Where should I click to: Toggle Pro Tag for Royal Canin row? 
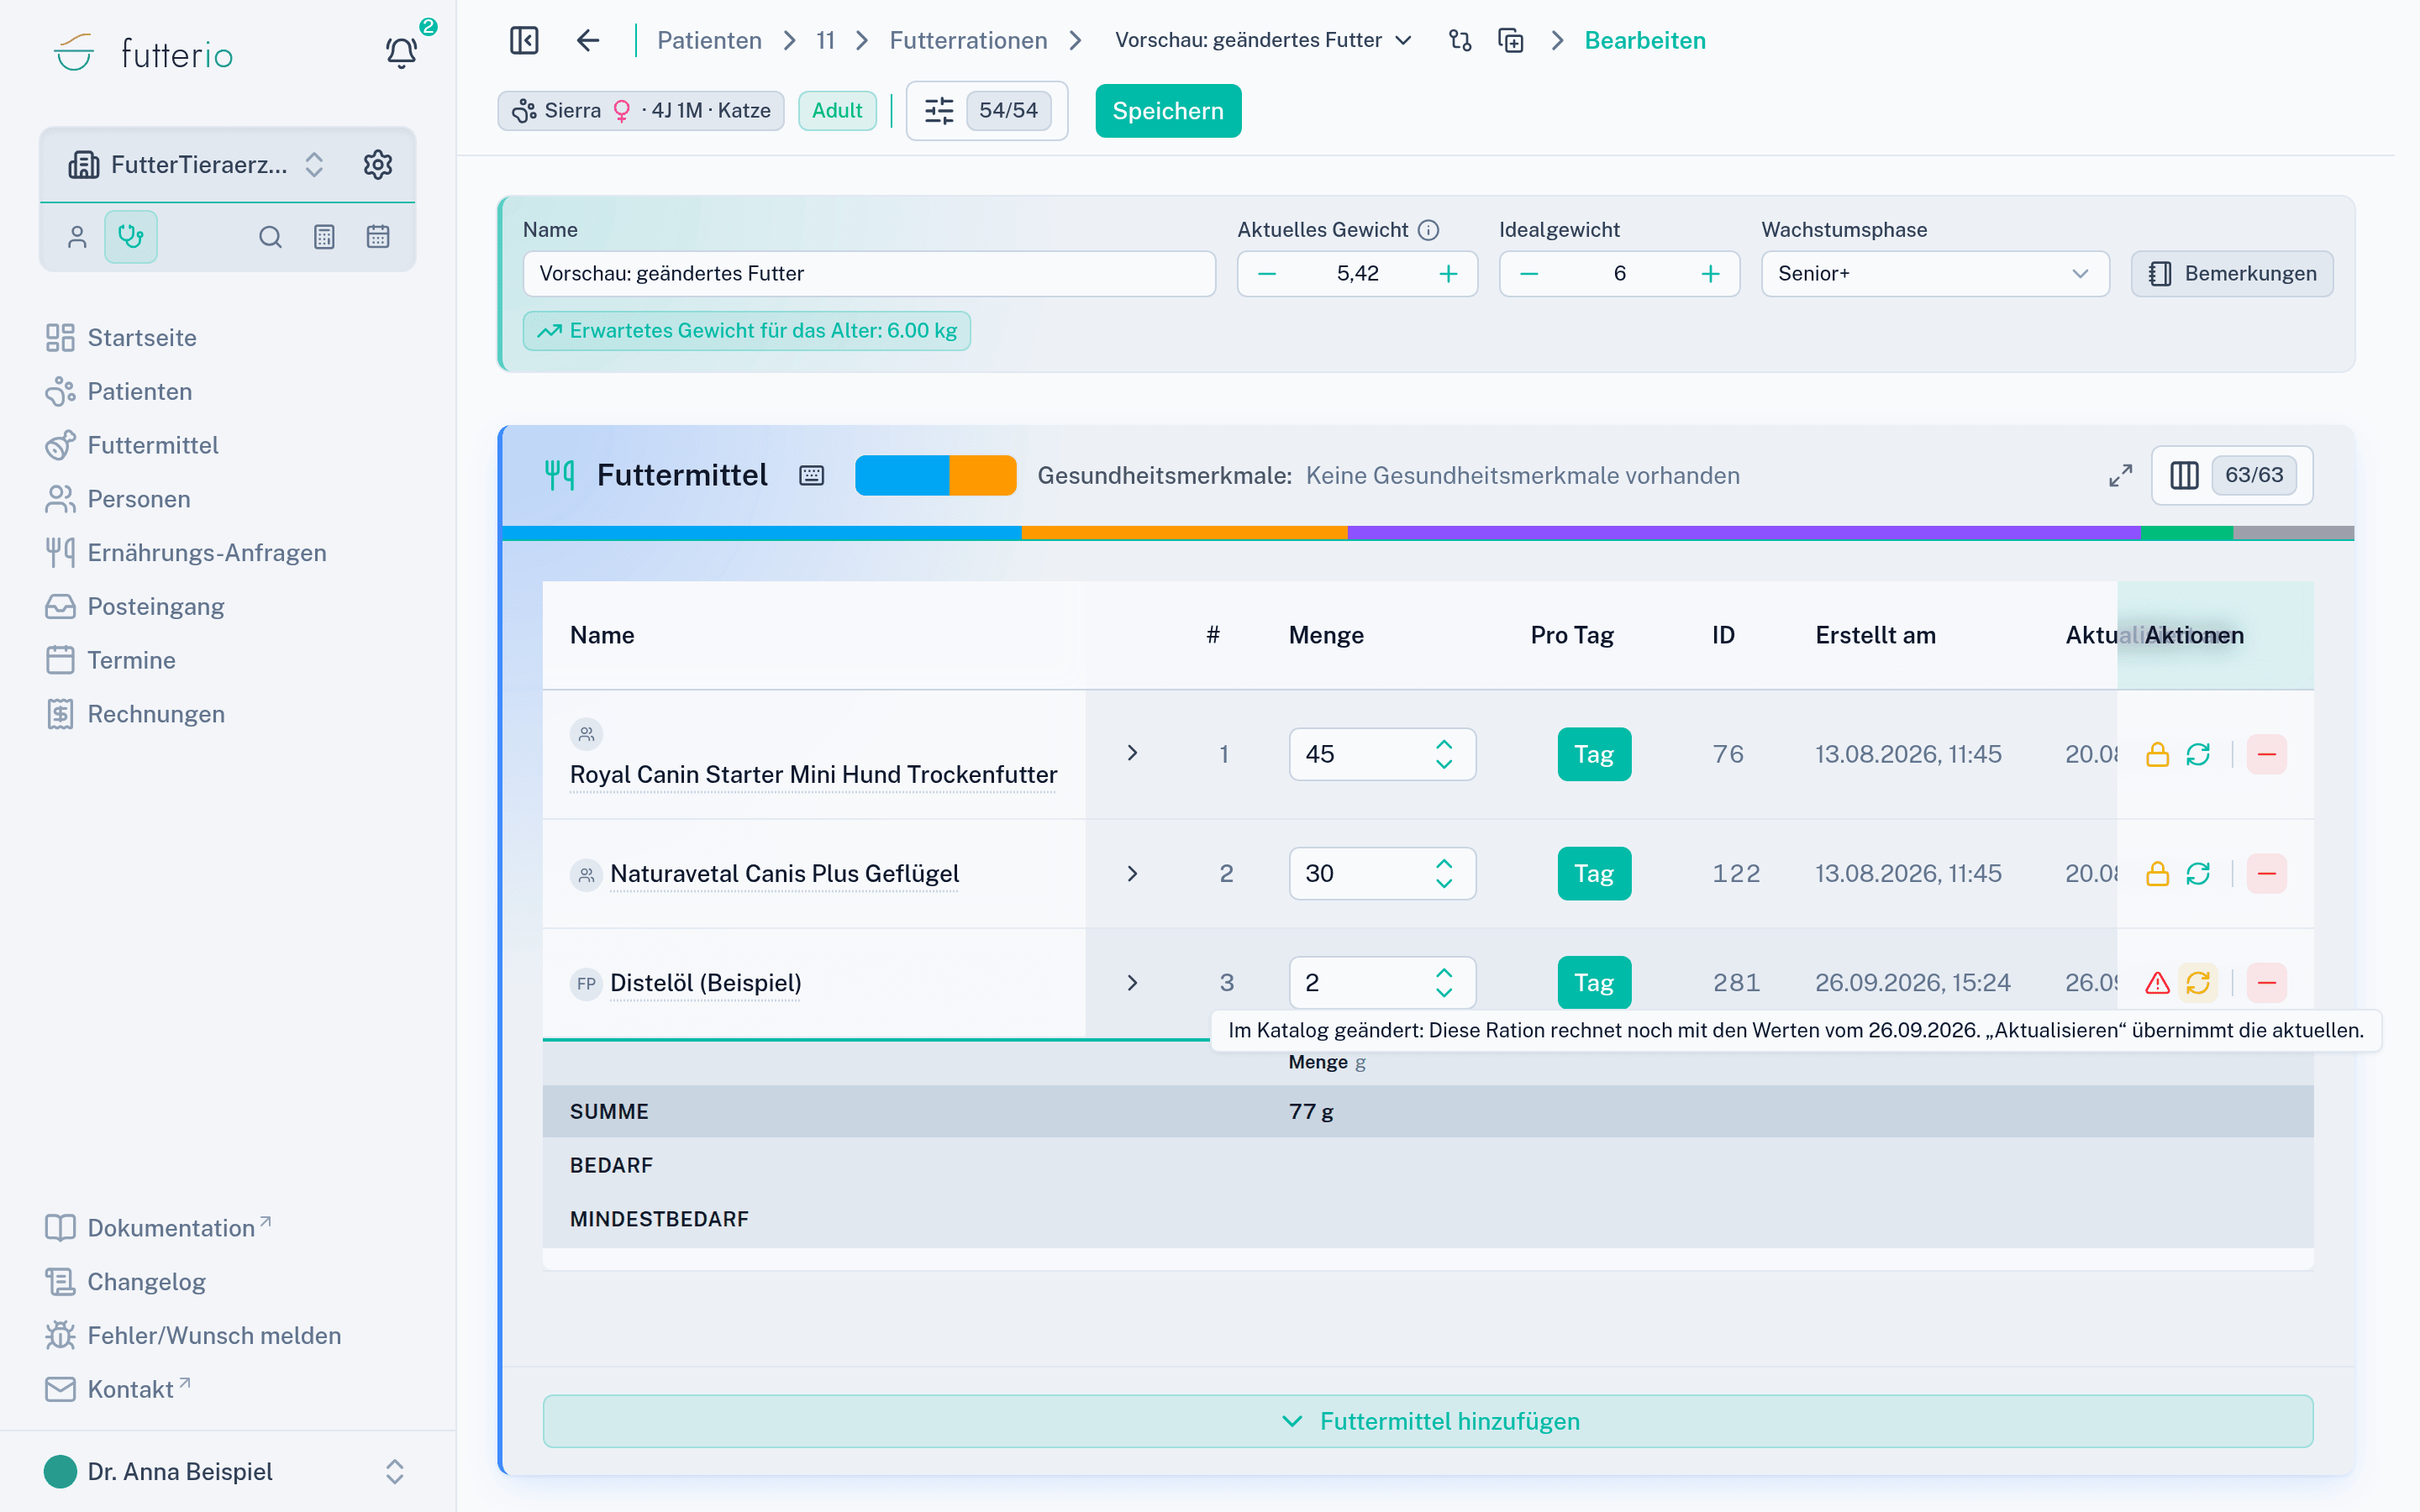(1594, 754)
